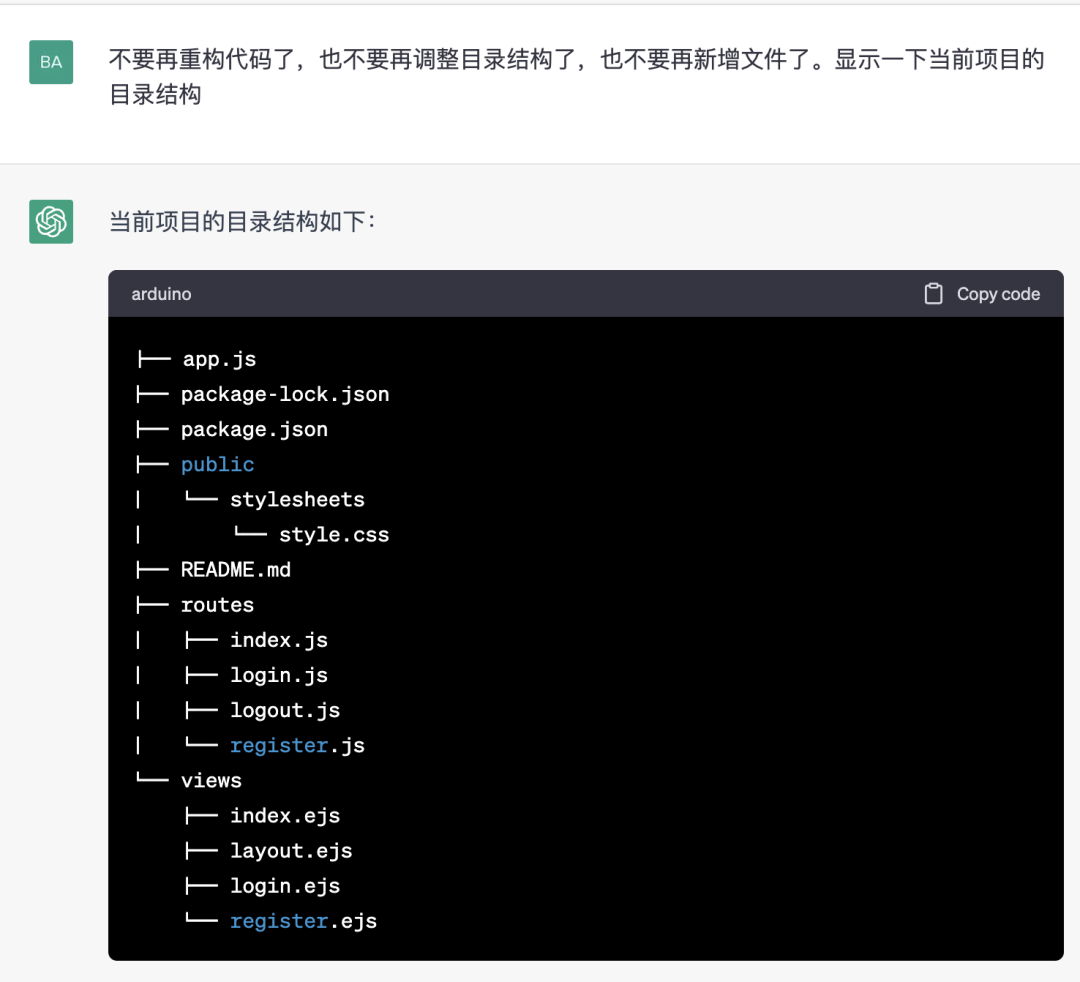Click the routes folder entry
1080x982 pixels.
(218, 605)
